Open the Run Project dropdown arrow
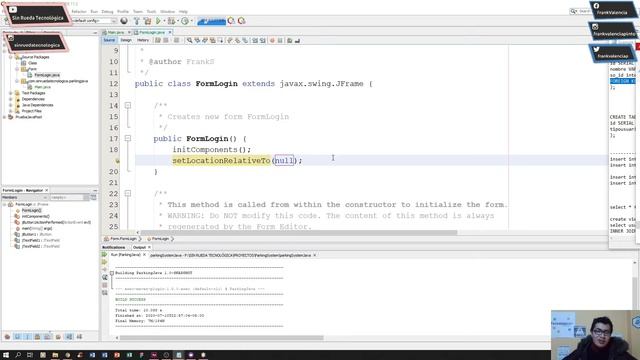 164,21
